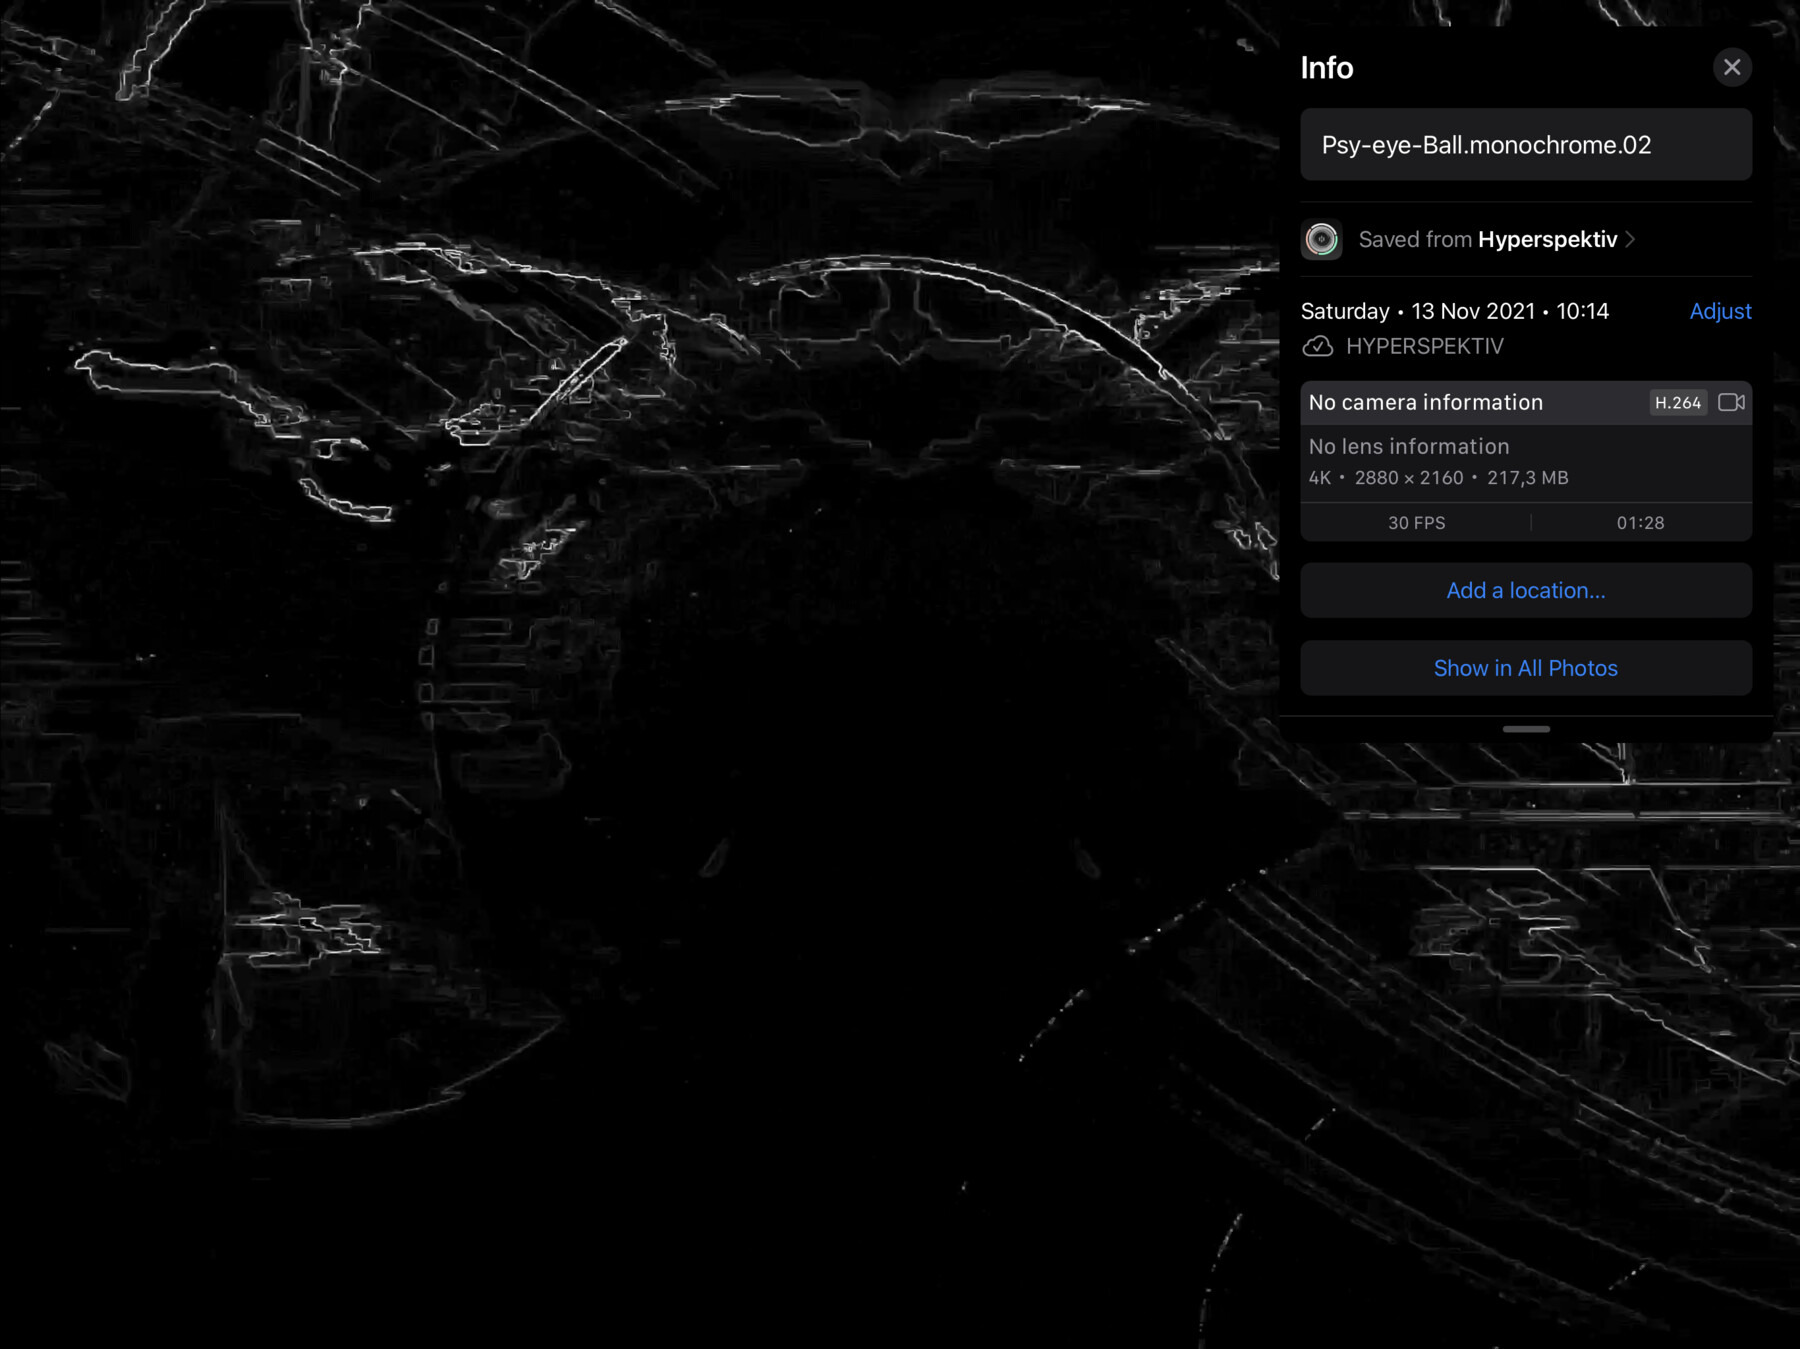This screenshot has width=1800, height=1349.
Task: Open the app attribution chevron
Action: pos(1631,239)
